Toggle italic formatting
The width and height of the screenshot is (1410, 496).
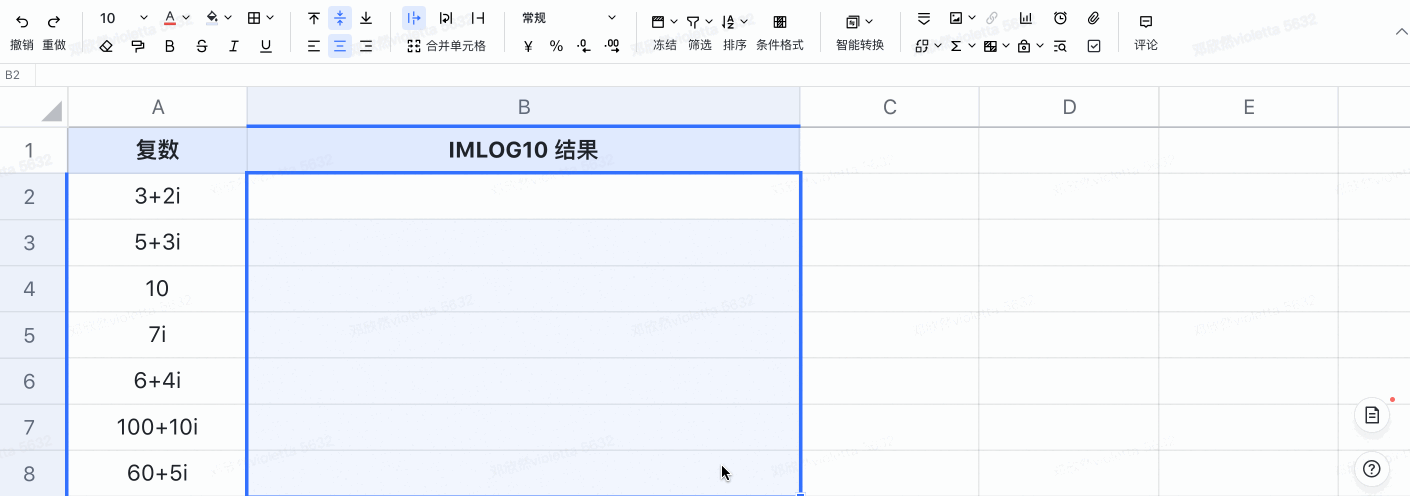[x=234, y=45]
